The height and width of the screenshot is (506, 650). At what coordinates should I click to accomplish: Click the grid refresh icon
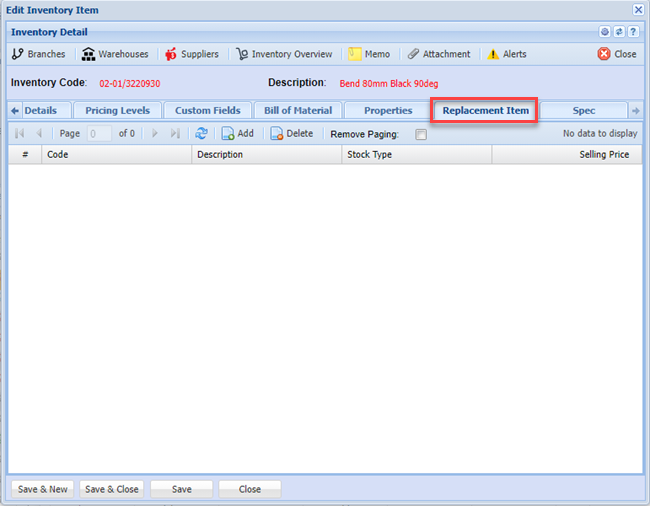click(202, 134)
